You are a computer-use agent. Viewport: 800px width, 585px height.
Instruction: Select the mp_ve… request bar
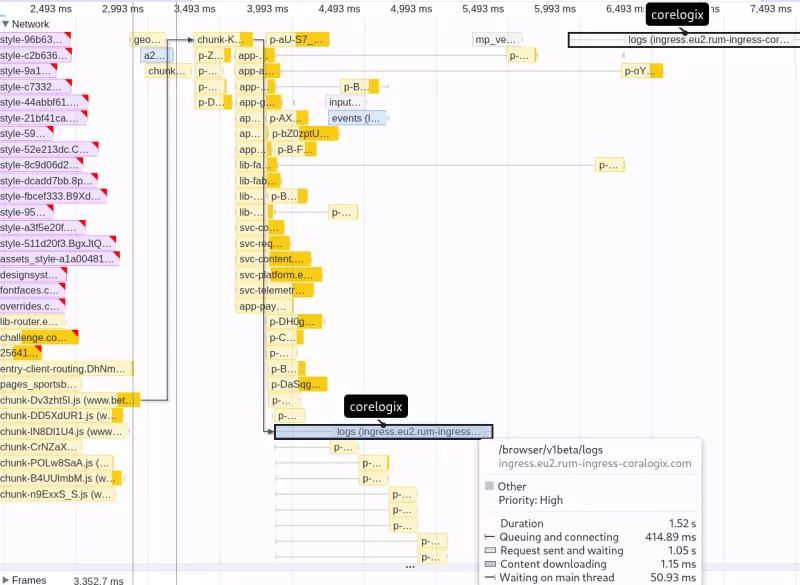coord(497,40)
